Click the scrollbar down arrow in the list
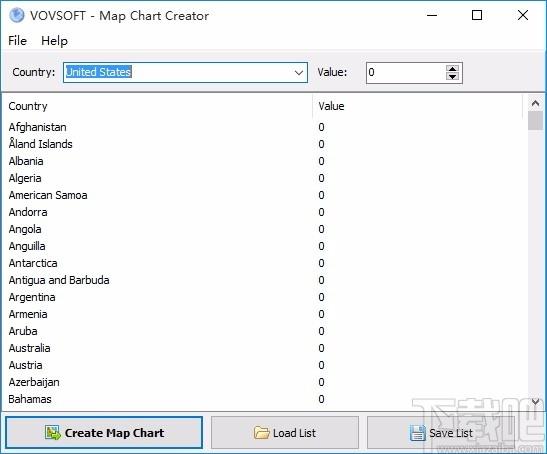The width and height of the screenshot is (547, 454). tap(535, 402)
